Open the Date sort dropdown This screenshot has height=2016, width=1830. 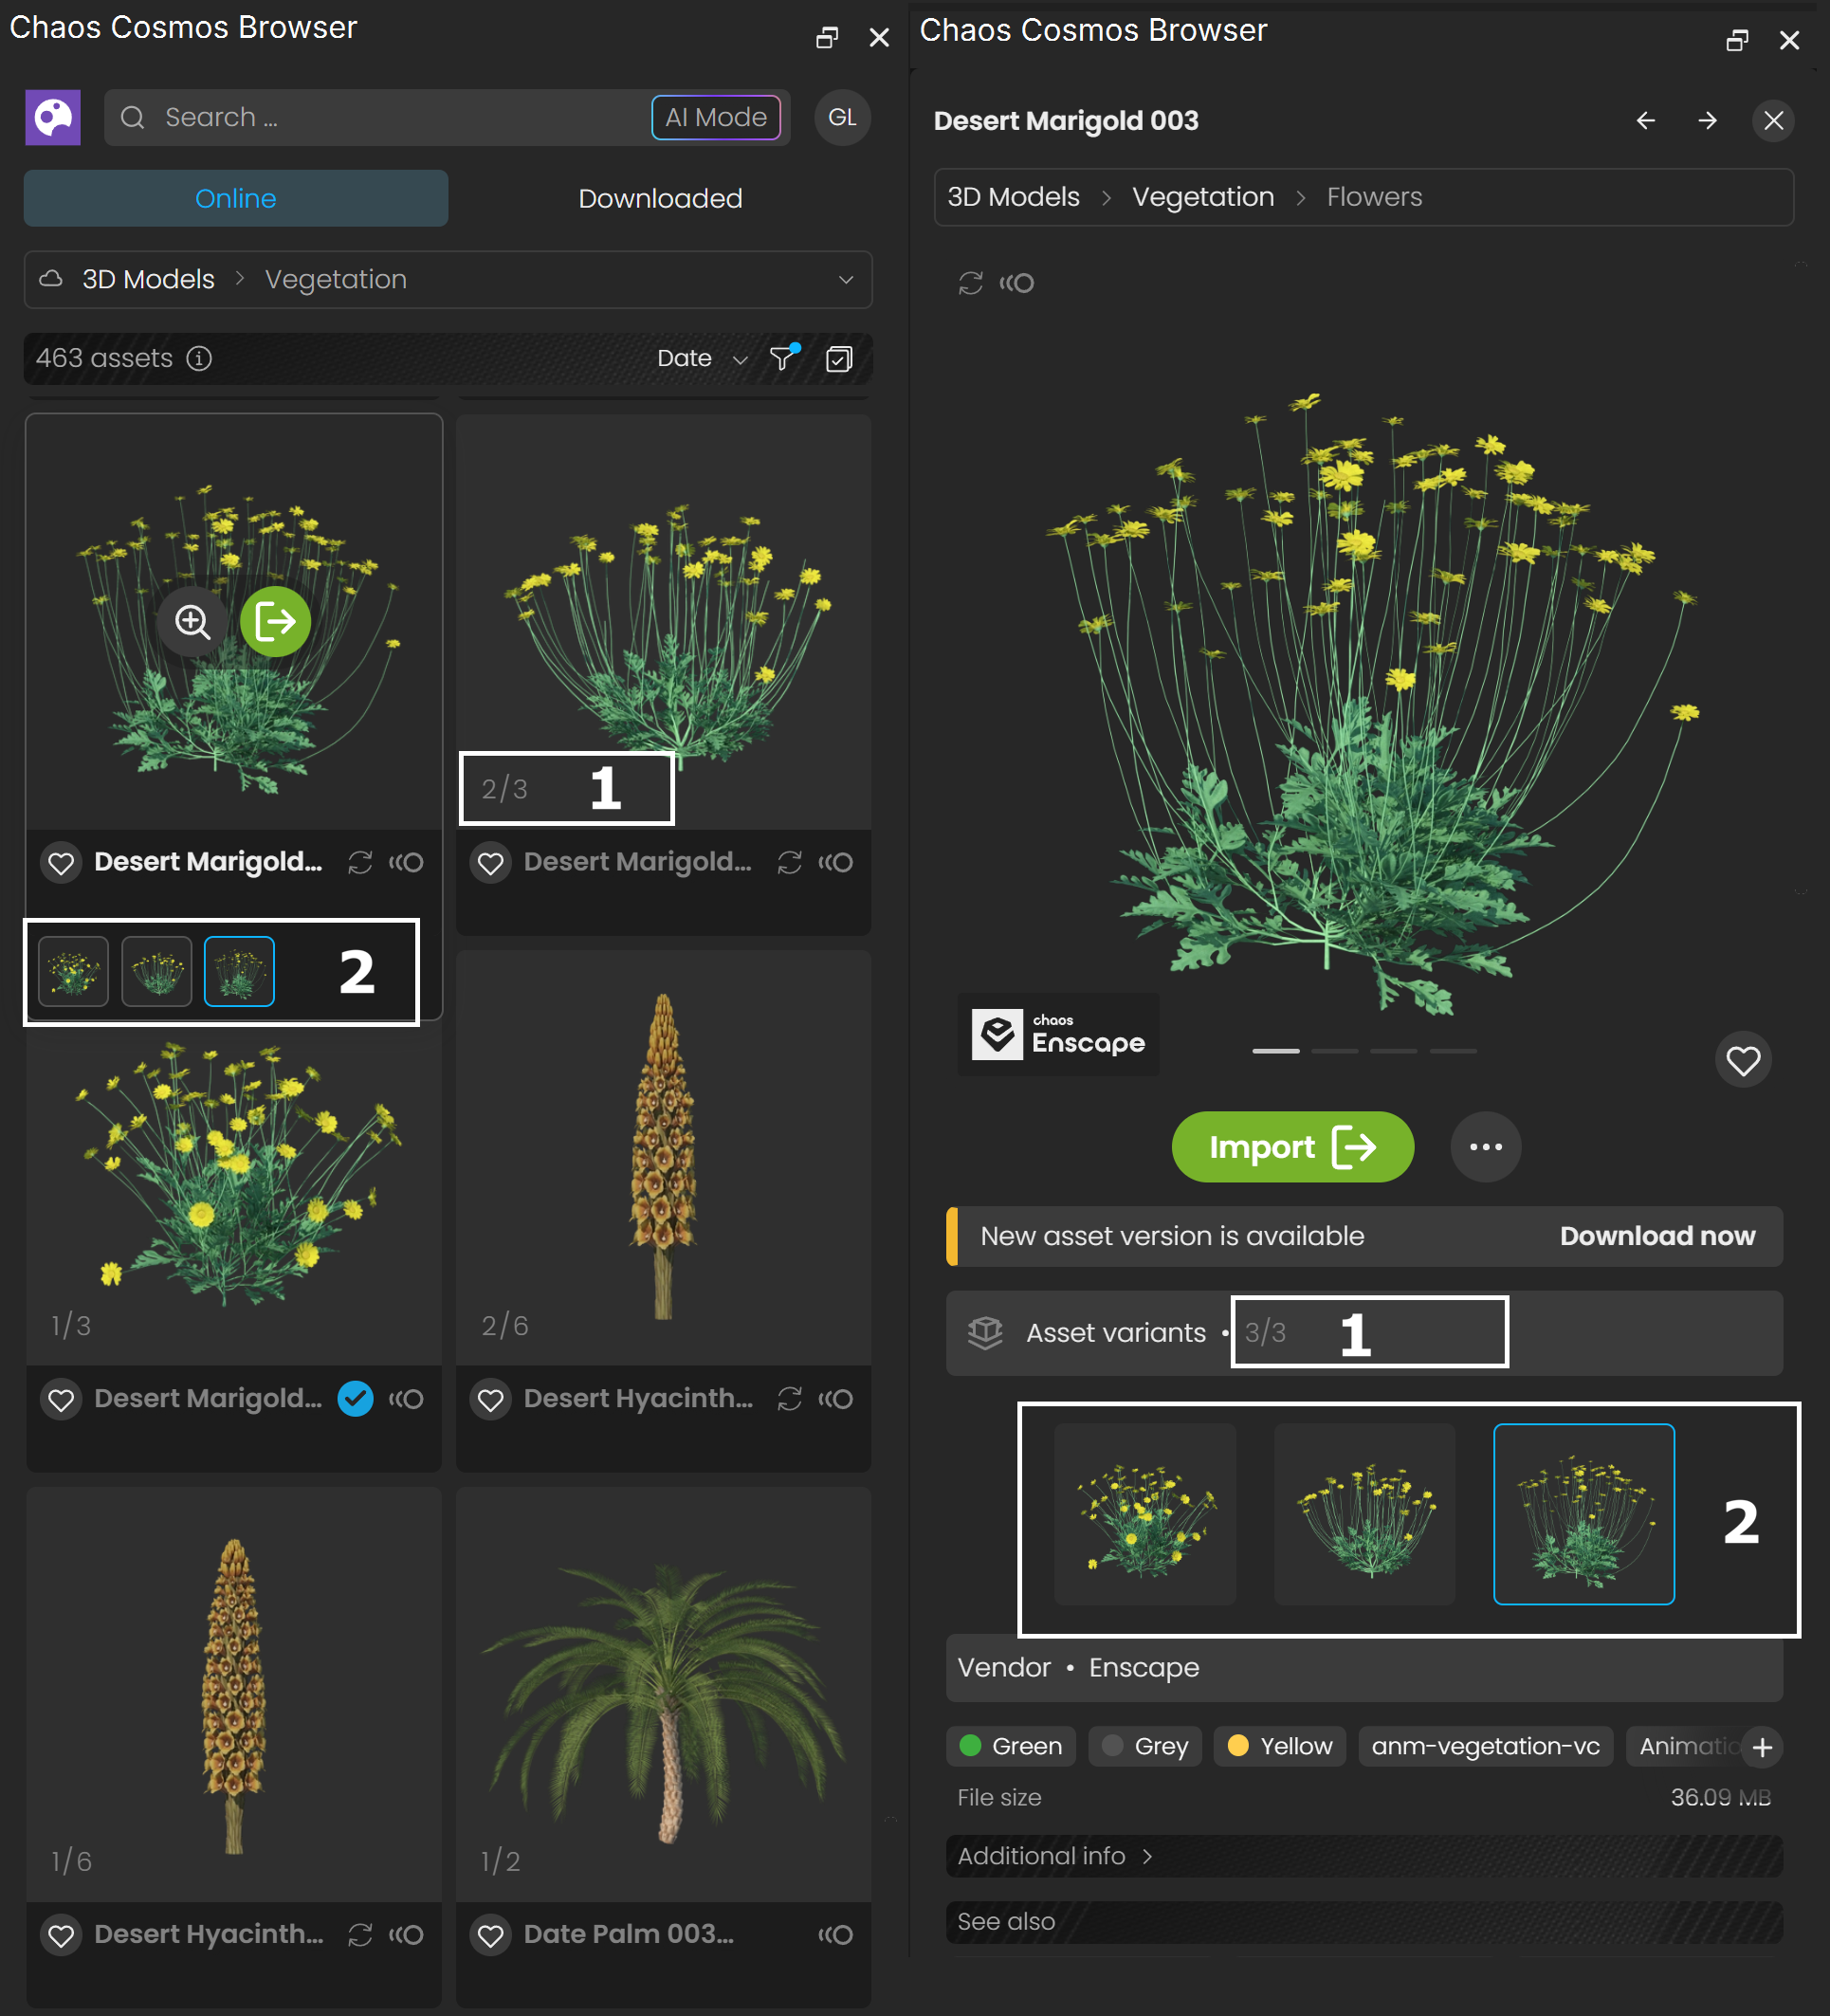point(702,358)
